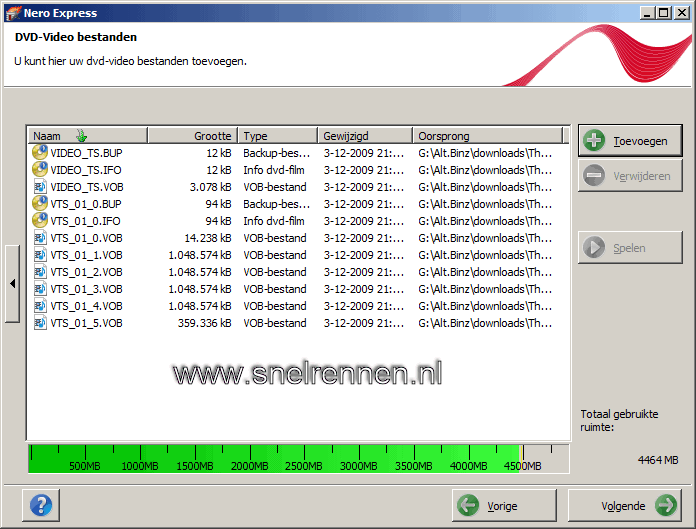696x529 pixels.
Task: Click the 14.238 kB size value
Action: pyautogui.click(x=208, y=238)
